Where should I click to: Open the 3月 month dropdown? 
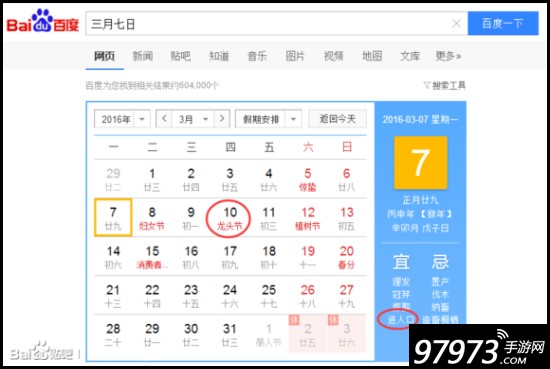coord(193,119)
